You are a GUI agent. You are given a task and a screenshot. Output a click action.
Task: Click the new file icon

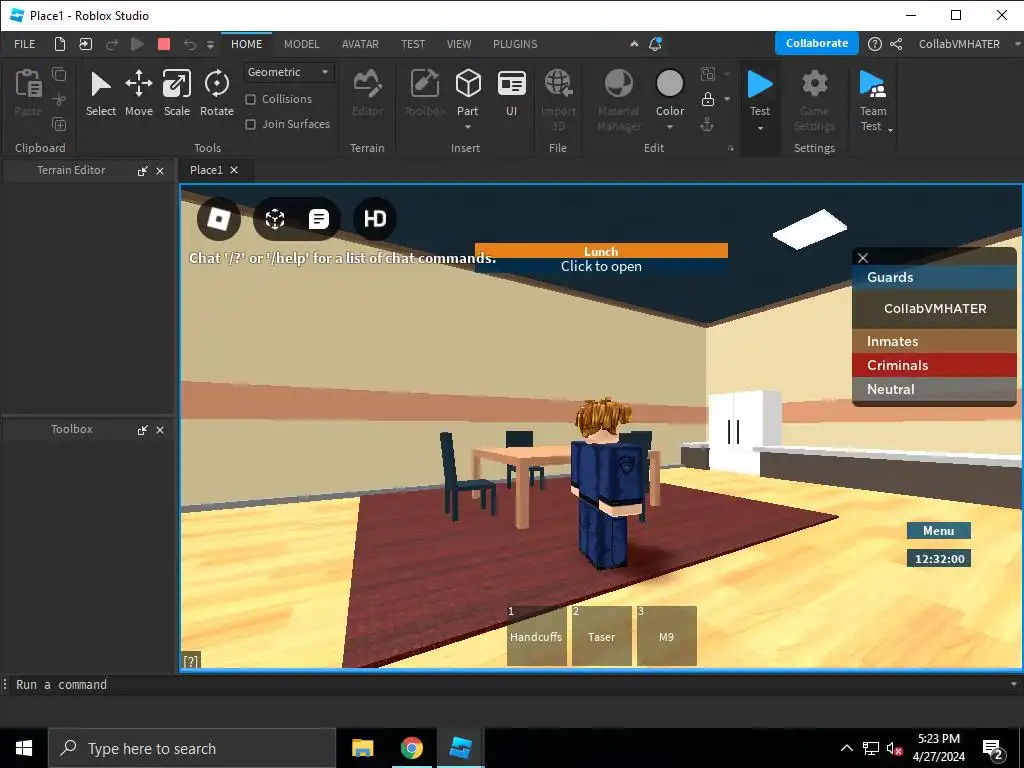(x=59, y=44)
